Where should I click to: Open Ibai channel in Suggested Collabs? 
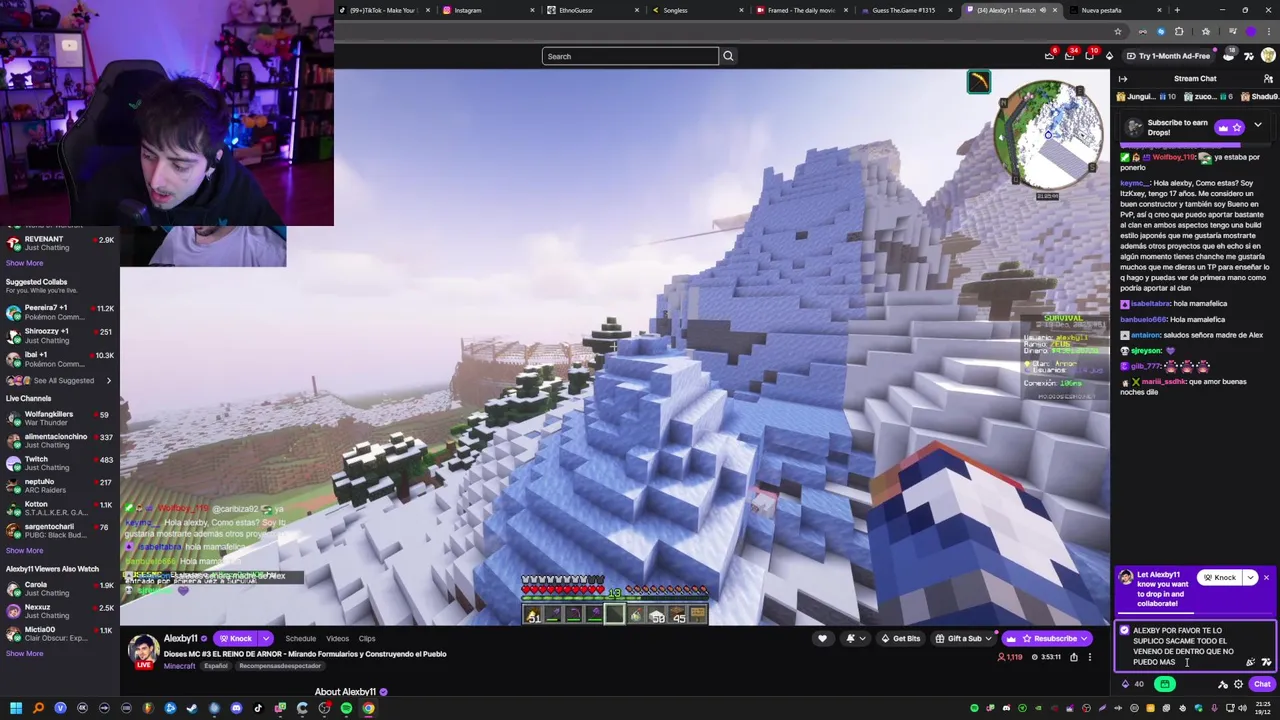(x=59, y=359)
